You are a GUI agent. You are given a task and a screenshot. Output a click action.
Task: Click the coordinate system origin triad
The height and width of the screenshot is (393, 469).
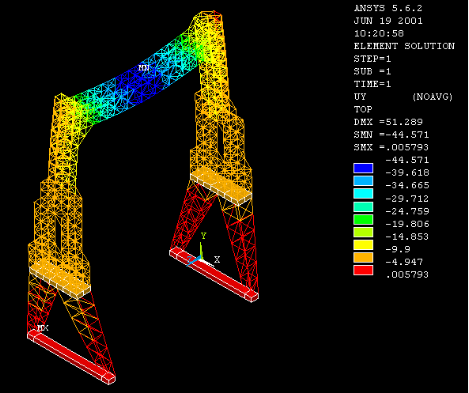click(x=199, y=257)
